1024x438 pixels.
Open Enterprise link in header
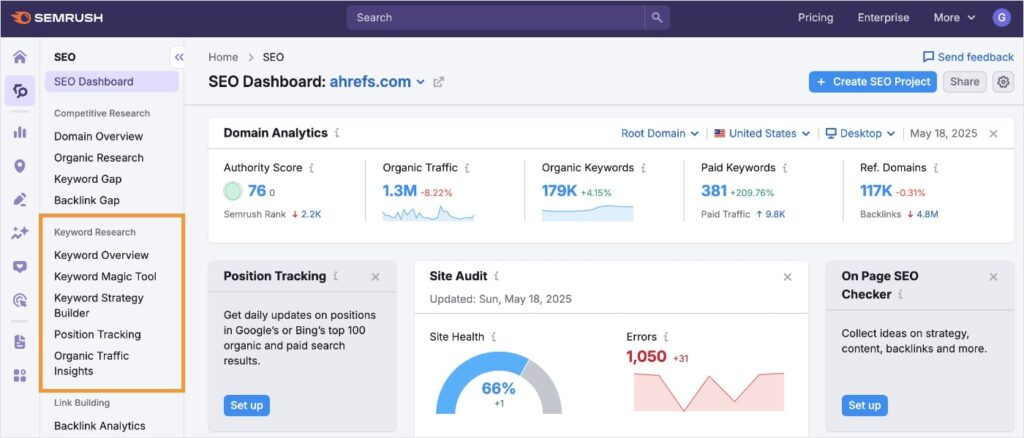pyautogui.click(x=883, y=18)
